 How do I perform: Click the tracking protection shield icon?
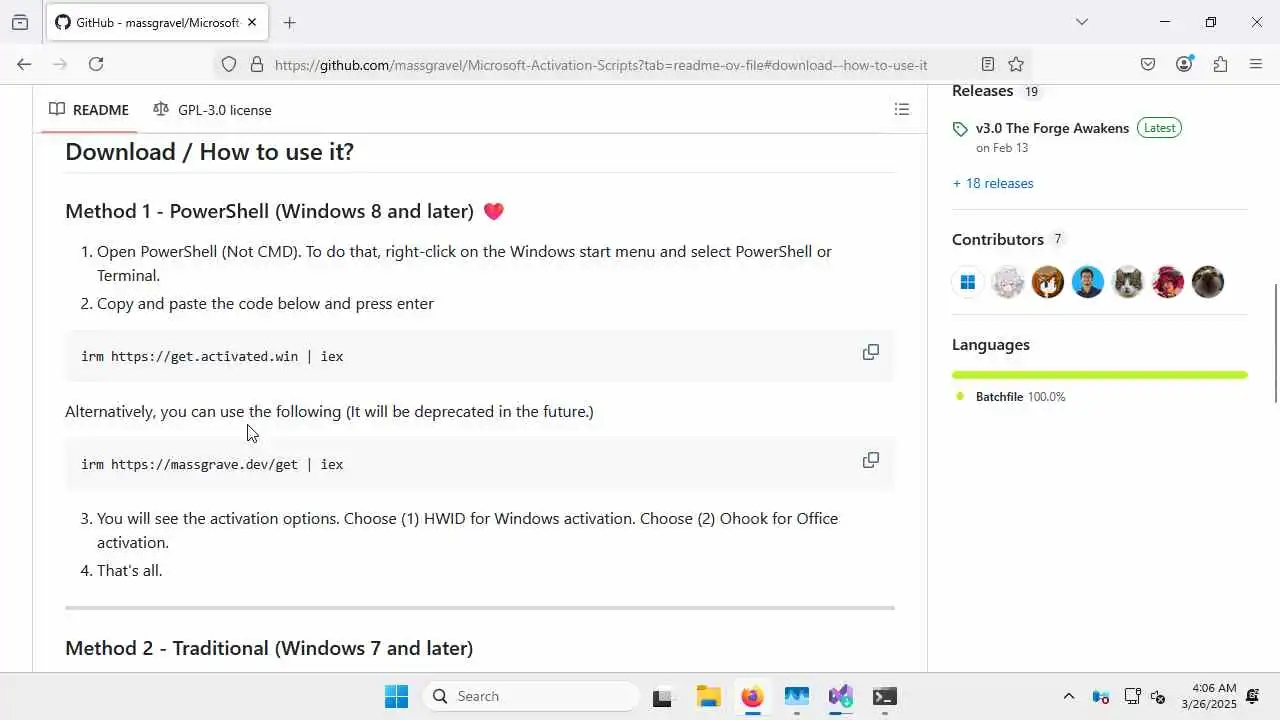pyautogui.click(x=229, y=64)
